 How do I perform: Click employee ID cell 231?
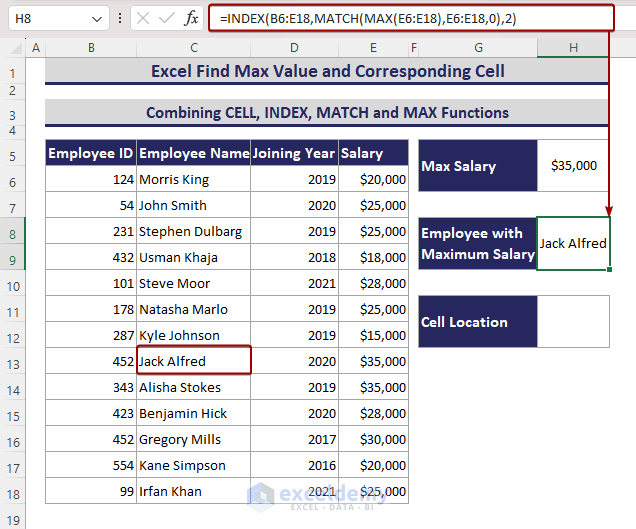click(91, 231)
